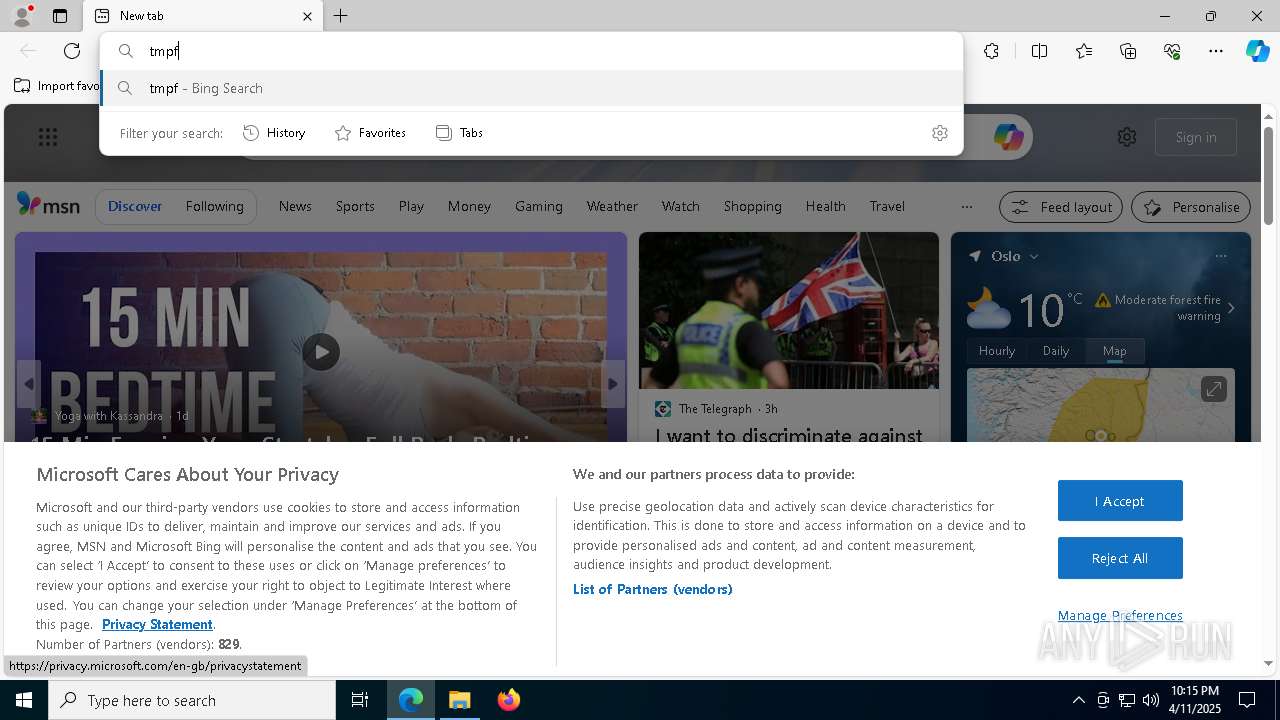Click the Personalise button
The width and height of the screenshot is (1280, 720).
(x=1191, y=207)
